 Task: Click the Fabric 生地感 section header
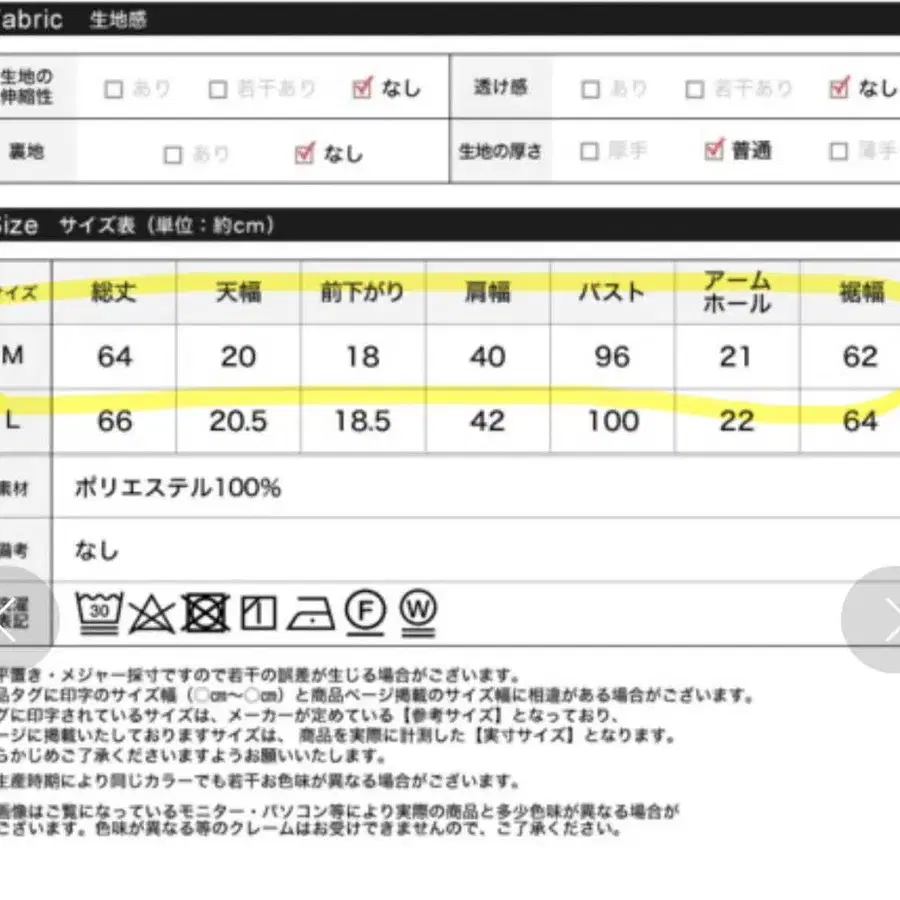click(x=80, y=20)
